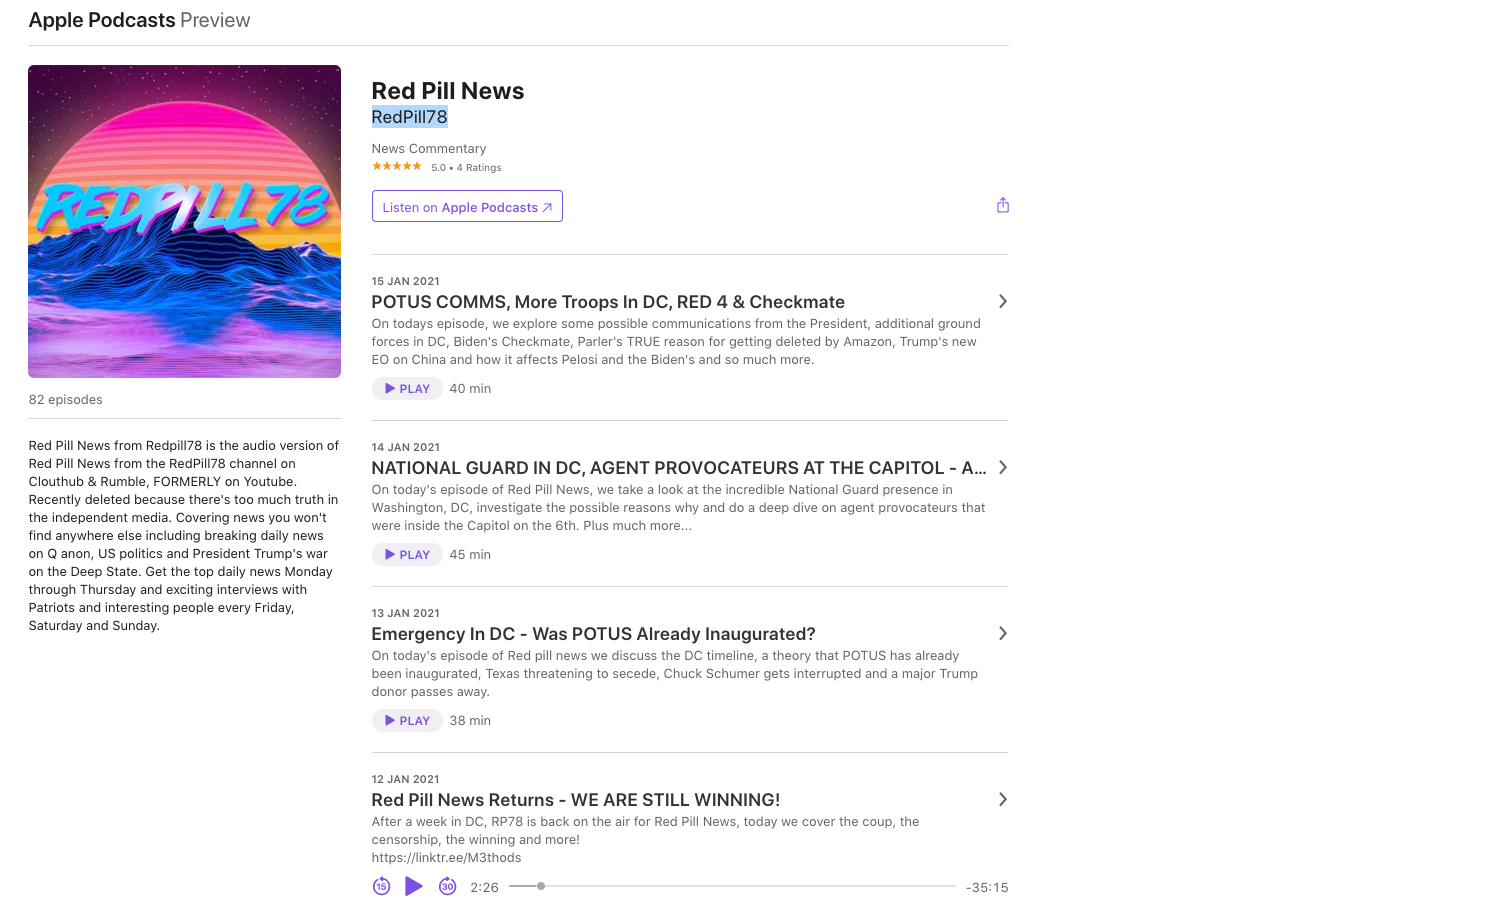Click the 38 min duration text

click(470, 720)
